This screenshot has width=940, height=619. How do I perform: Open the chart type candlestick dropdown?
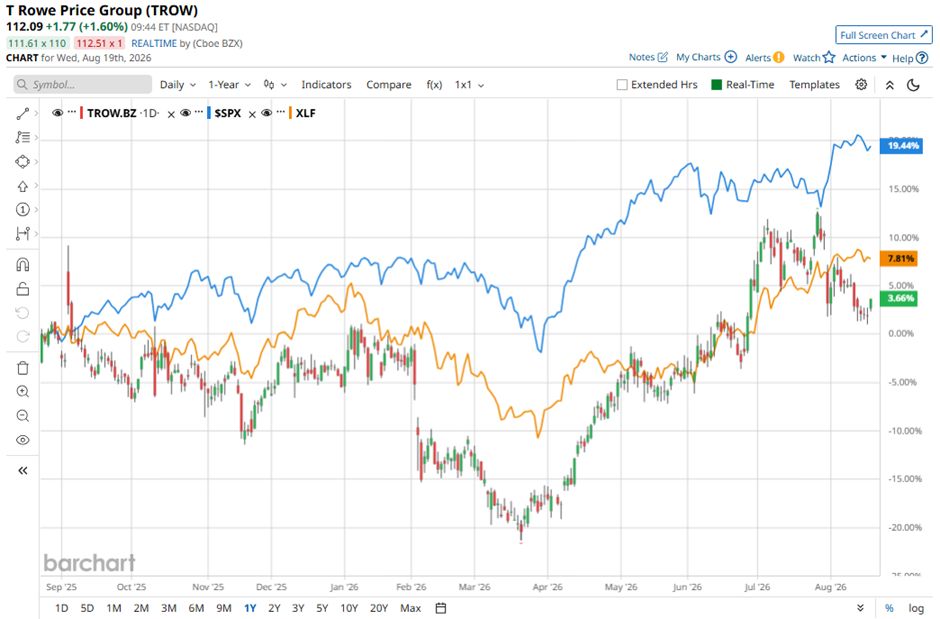[x=275, y=84]
